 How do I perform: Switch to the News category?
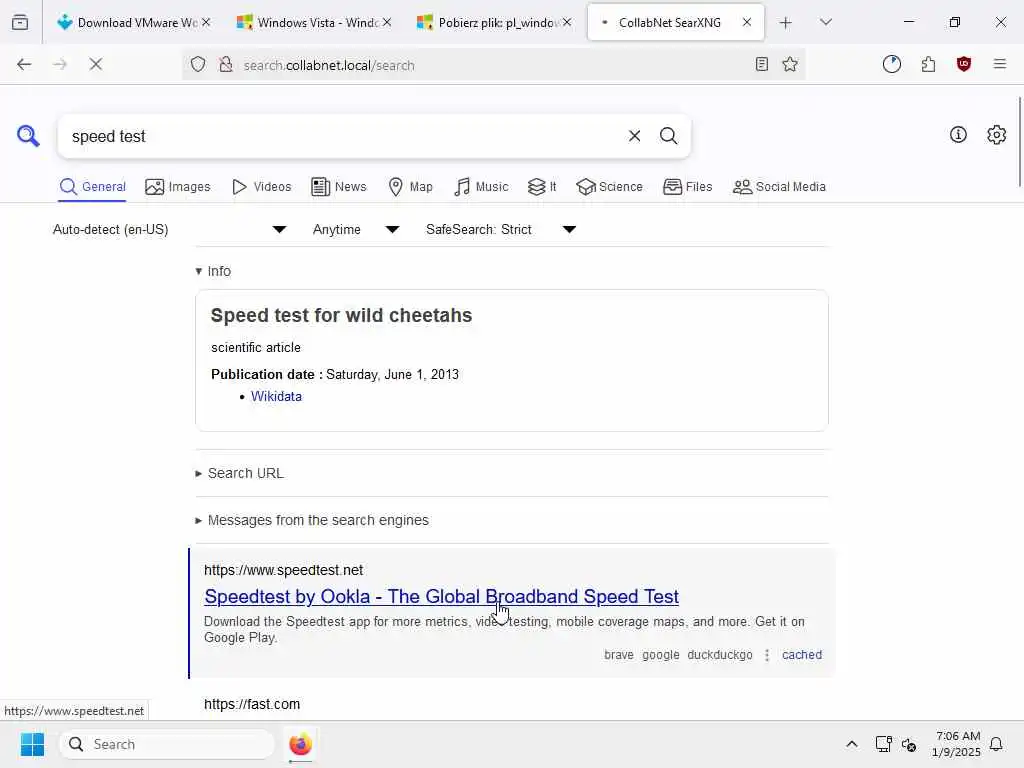(338, 187)
